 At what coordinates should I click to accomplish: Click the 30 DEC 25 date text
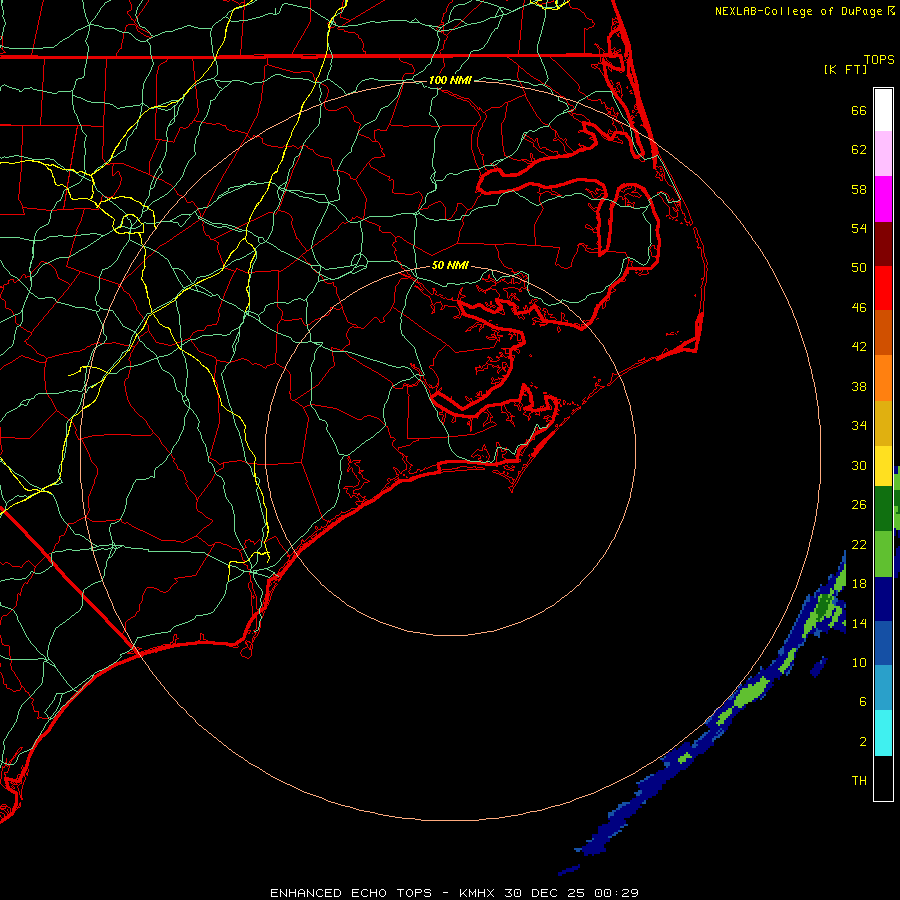[x=544, y=893]
